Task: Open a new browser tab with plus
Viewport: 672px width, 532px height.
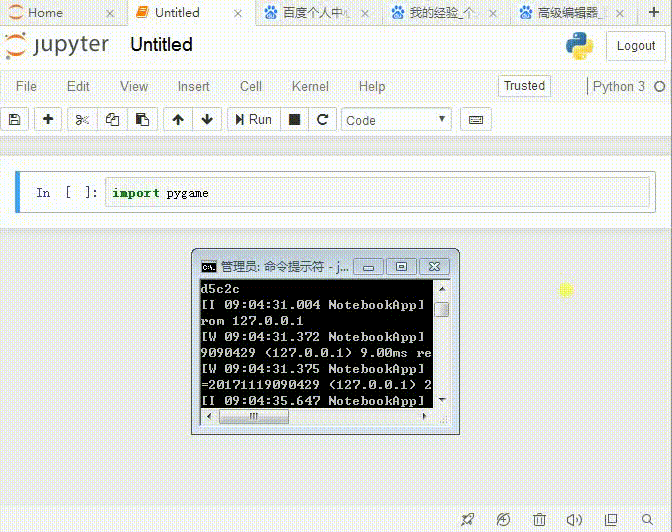Action: click(654, 12)
